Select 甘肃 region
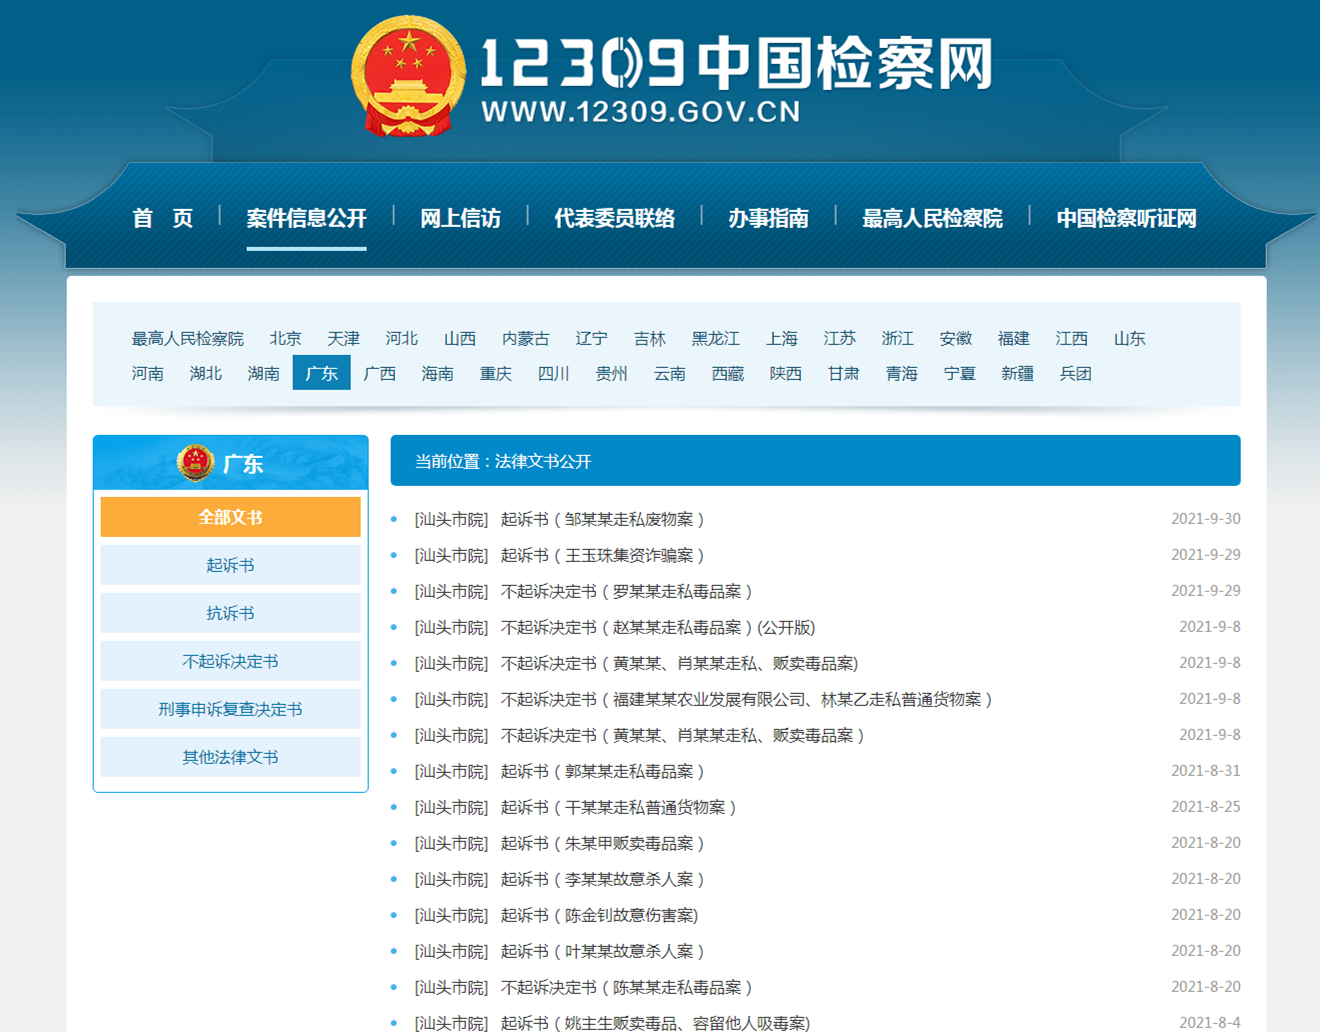This screenshot has width=1320, height=1032. click(x=844, y=374)
